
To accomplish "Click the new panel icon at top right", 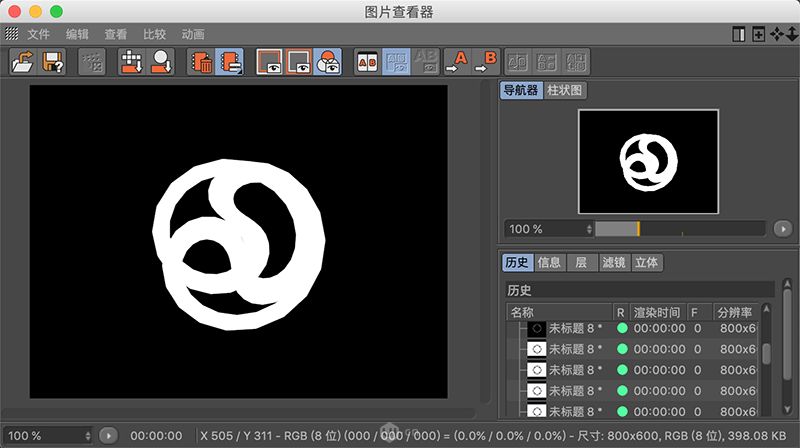I will pyautogui.click(x=758, y=34).
